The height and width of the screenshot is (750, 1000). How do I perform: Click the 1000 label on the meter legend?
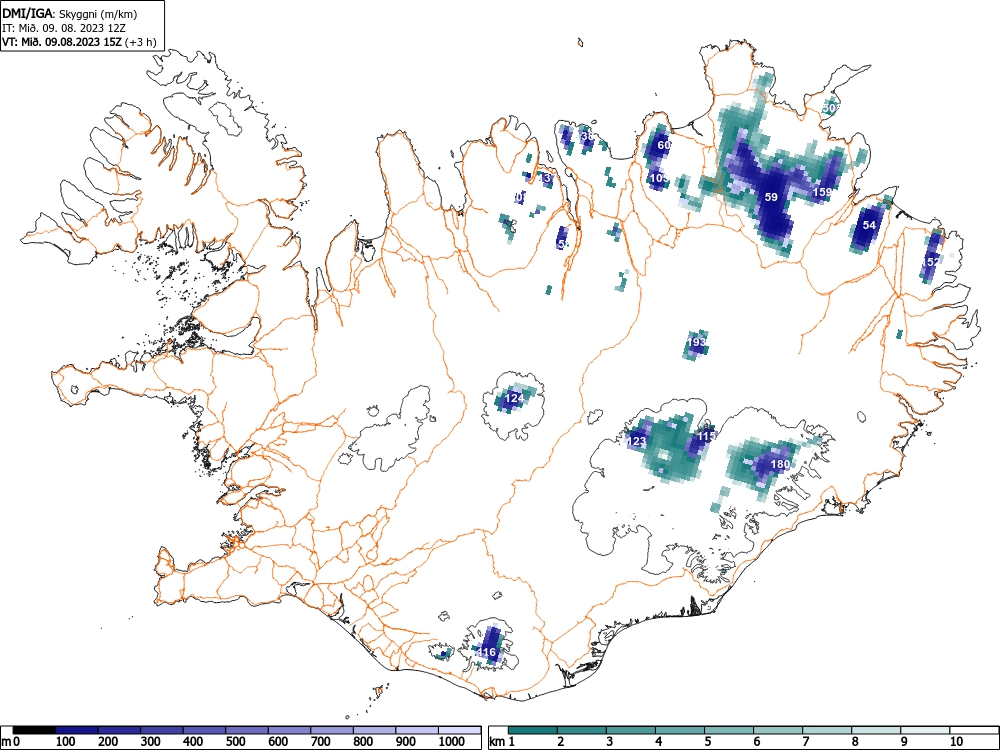click(x=452, y=742)
